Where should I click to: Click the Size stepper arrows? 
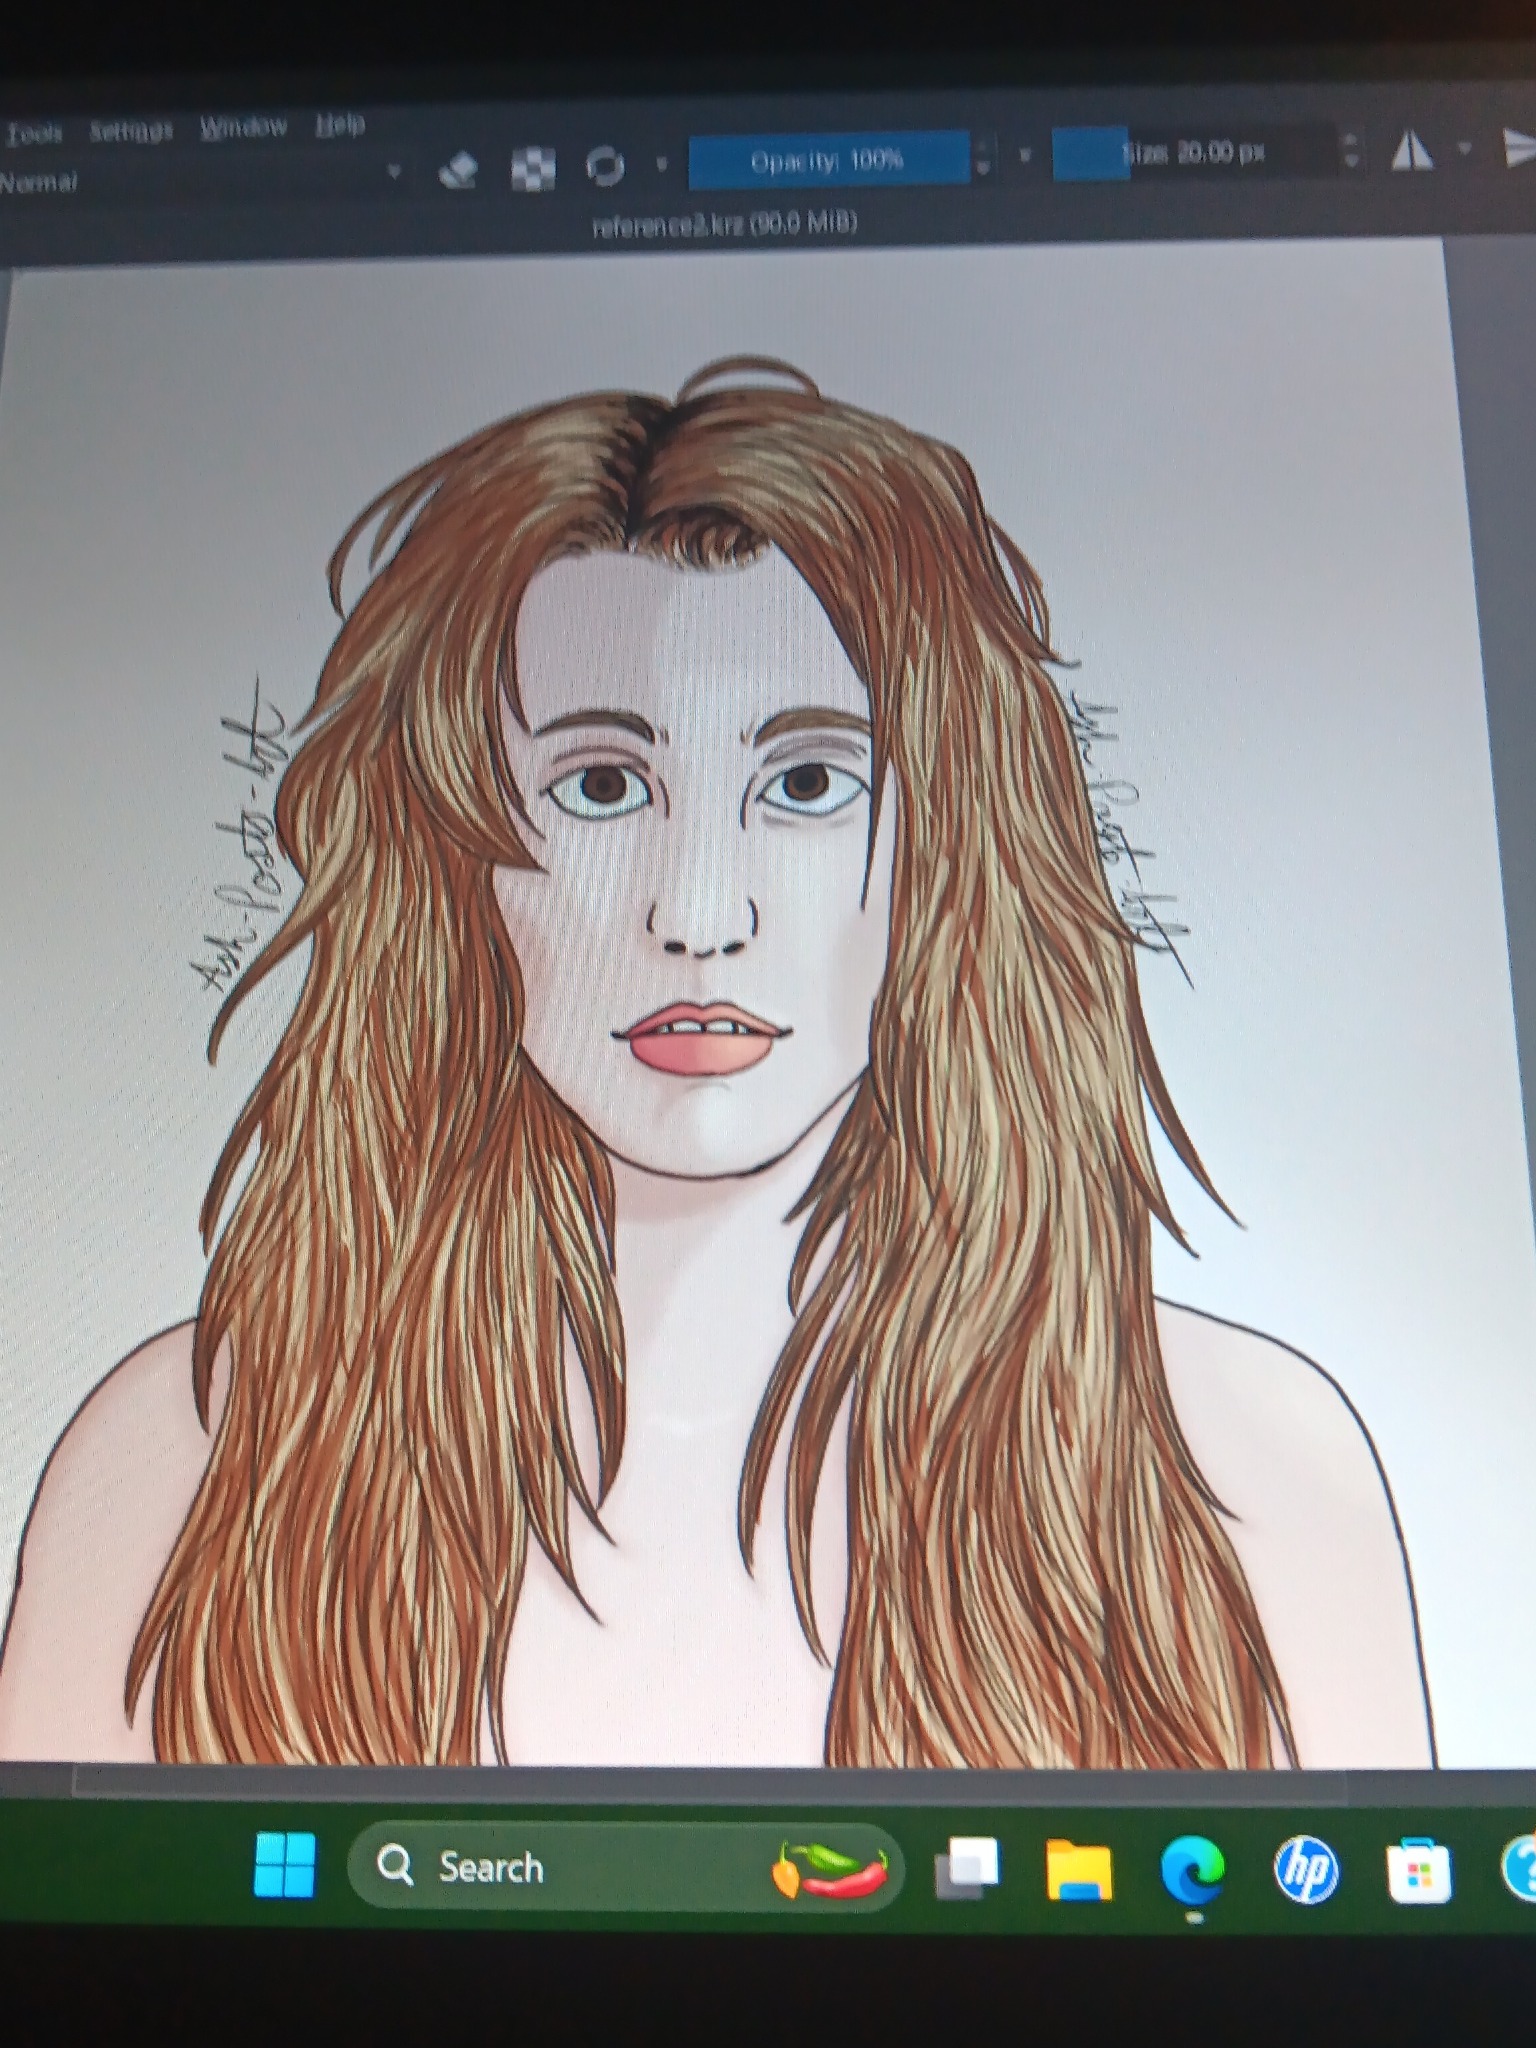tap(1350, 151)
